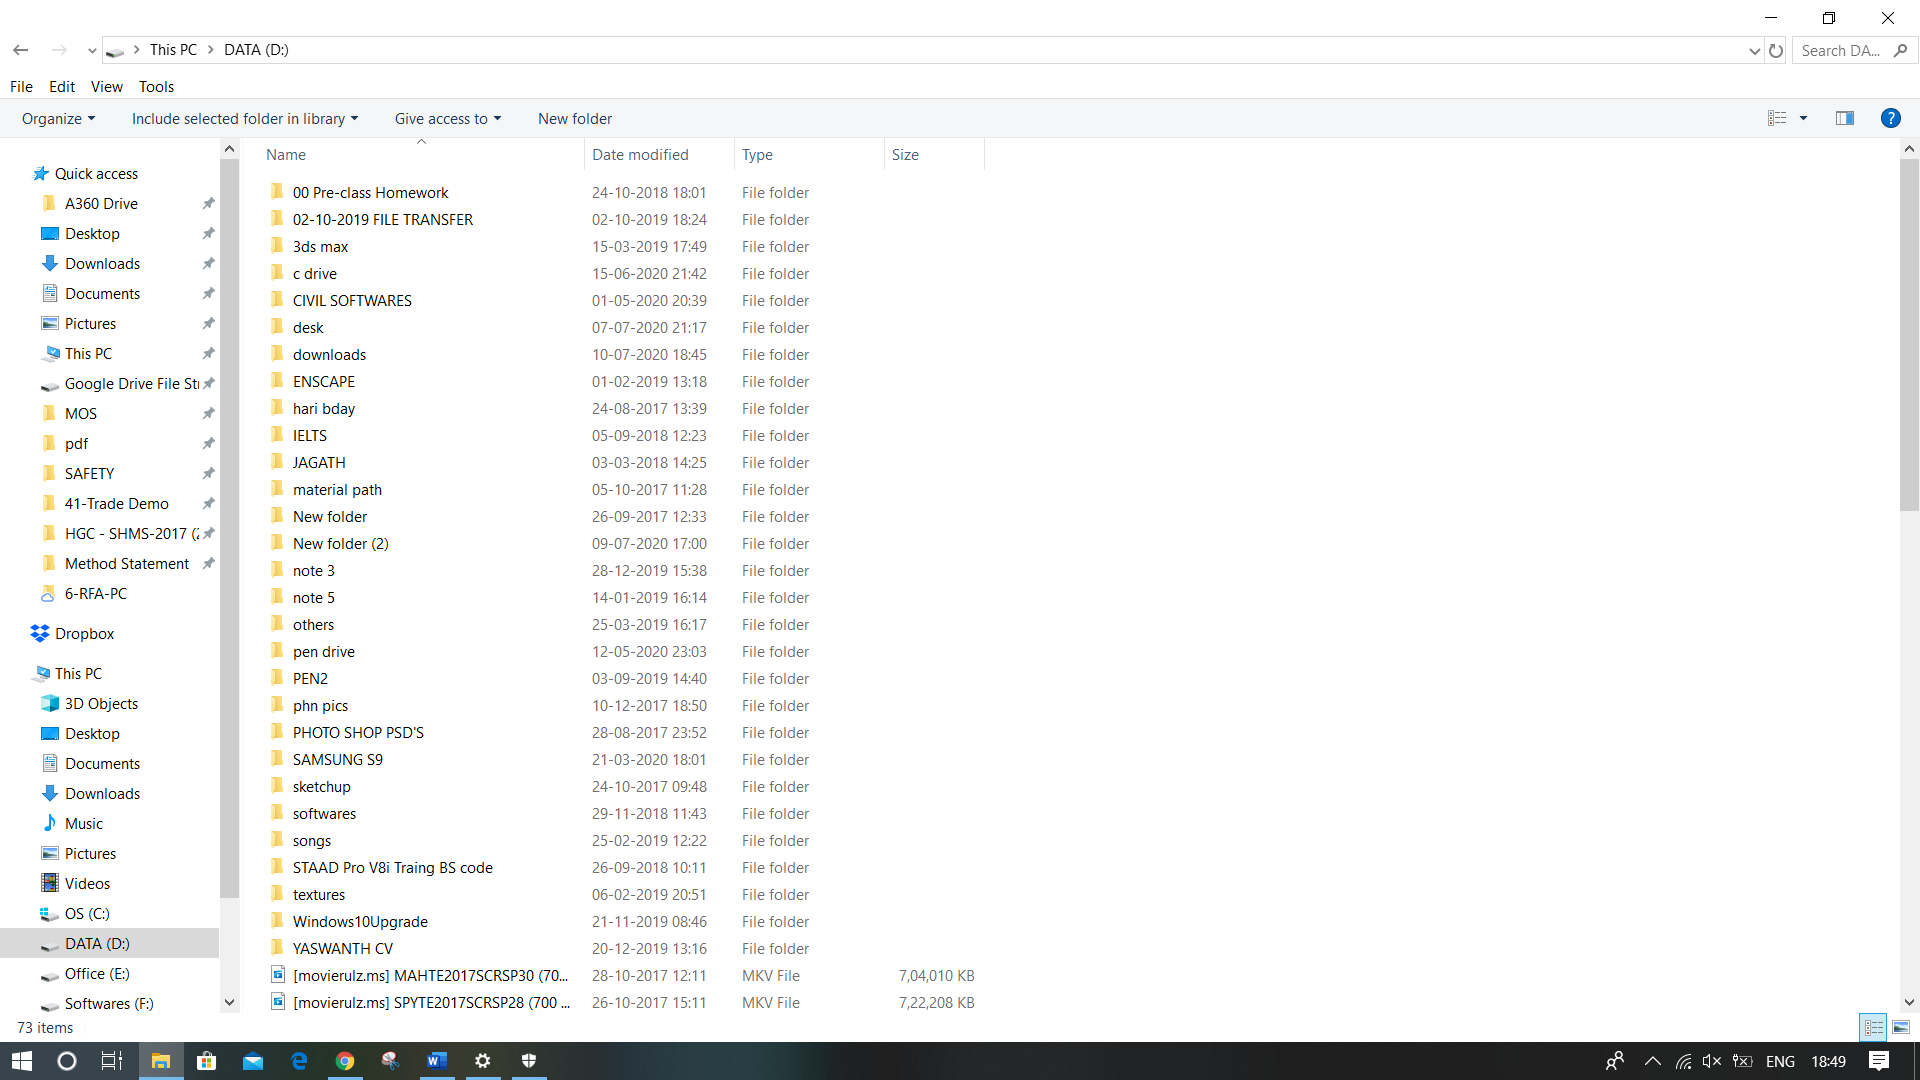Click the New folder button
This screenshot has width=1920, height=1080.
pos(575,118)
